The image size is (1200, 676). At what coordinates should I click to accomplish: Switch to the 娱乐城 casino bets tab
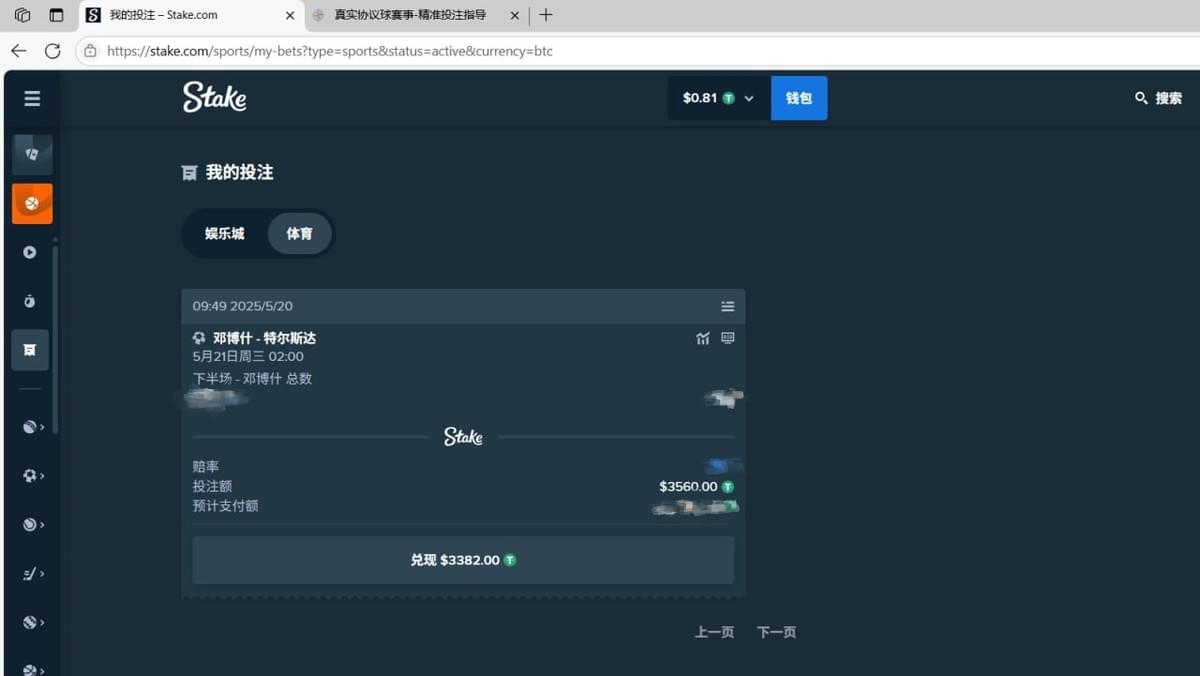click(x=225, y=233)
